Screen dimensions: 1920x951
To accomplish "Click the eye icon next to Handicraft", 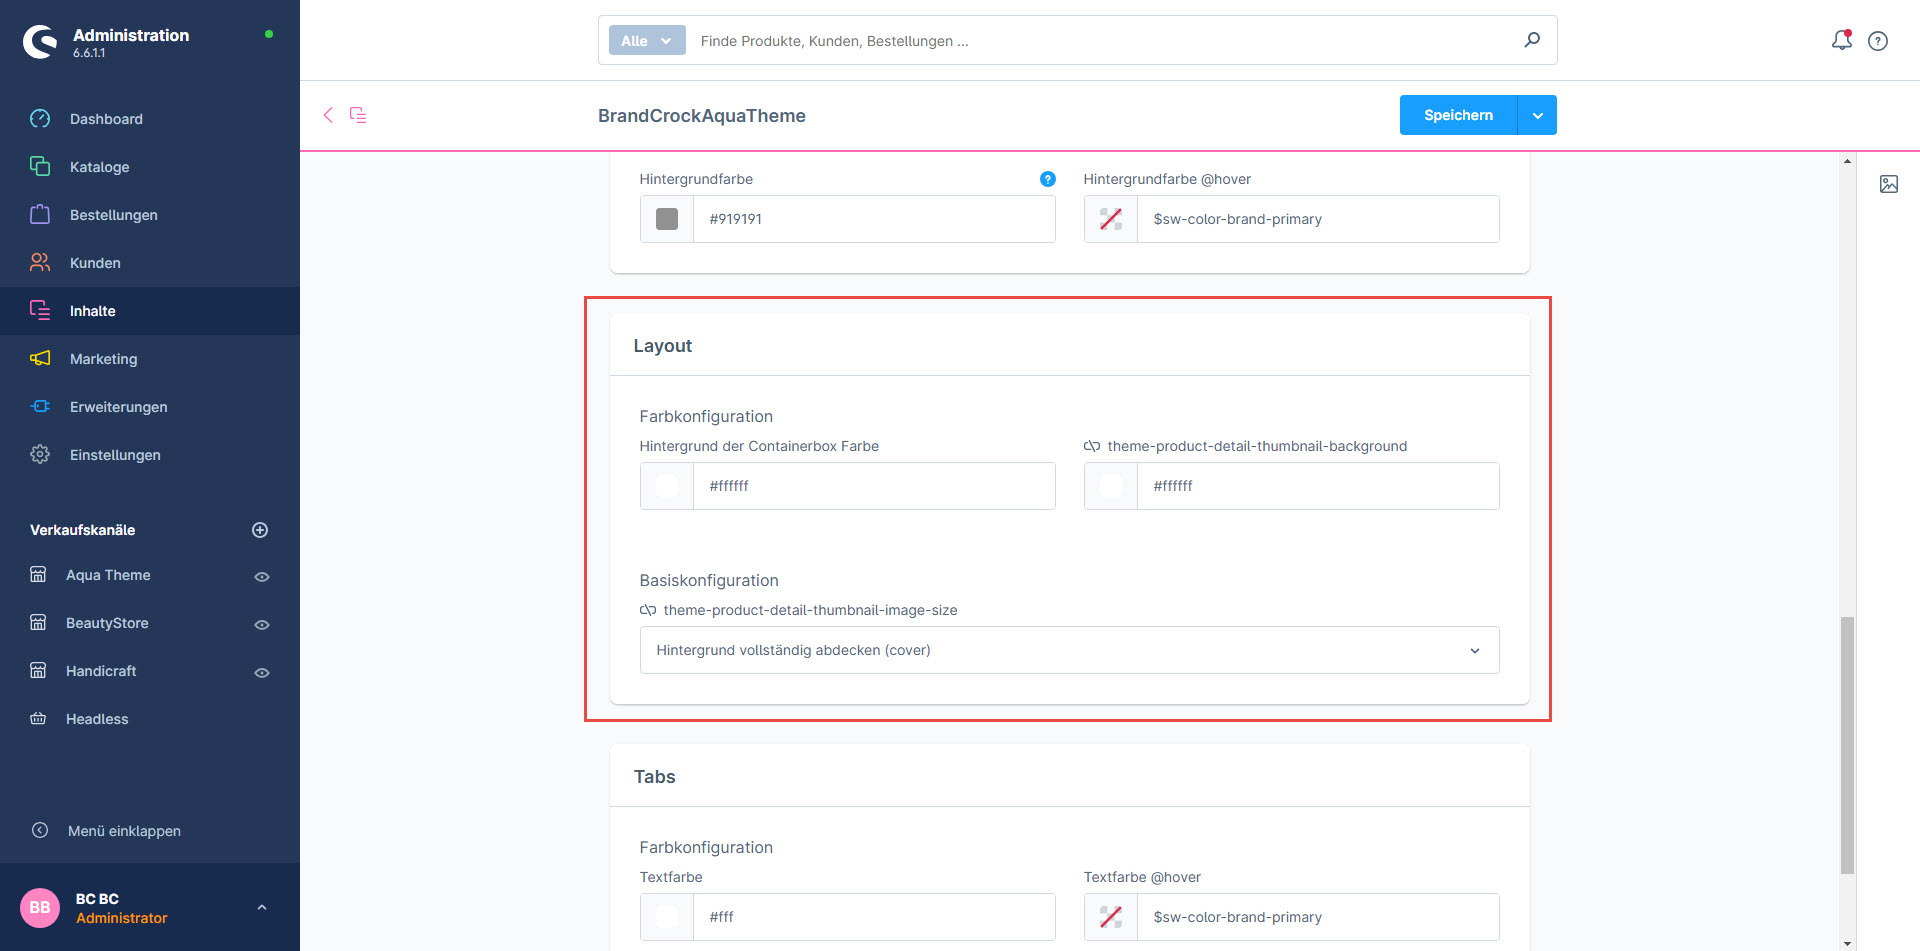I will pyautogui.click(x=262, y=673).
